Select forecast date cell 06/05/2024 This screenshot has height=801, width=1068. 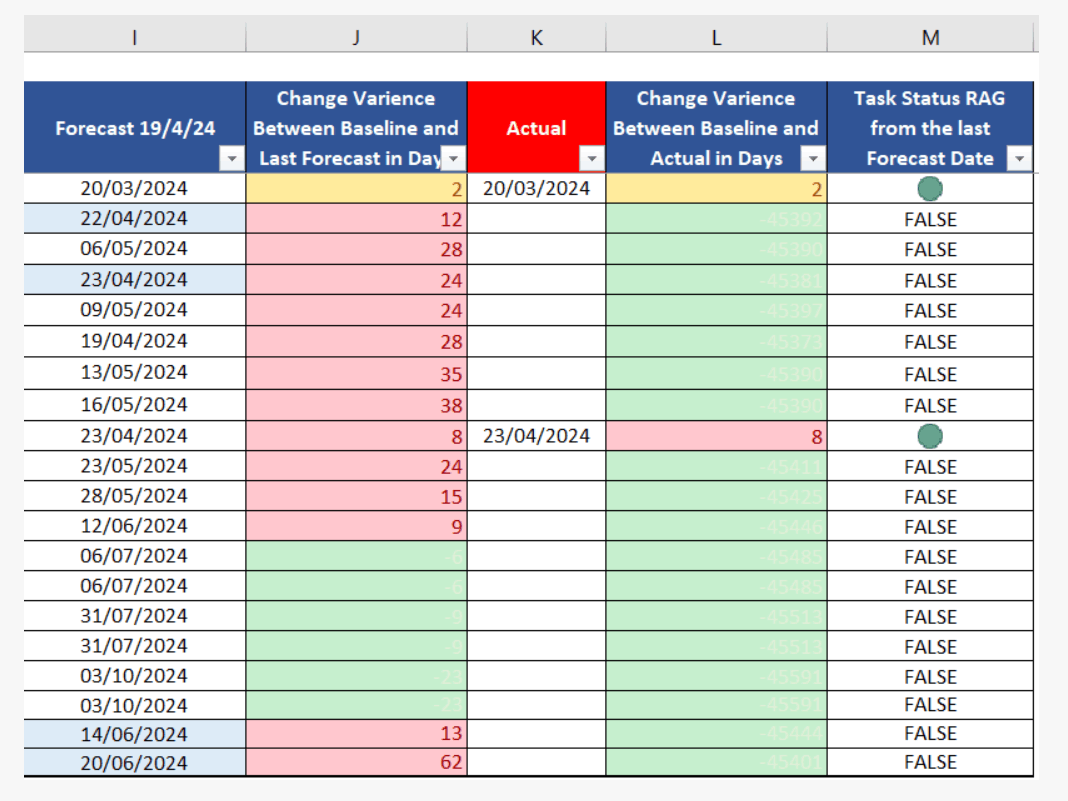(x=135, y=249)
